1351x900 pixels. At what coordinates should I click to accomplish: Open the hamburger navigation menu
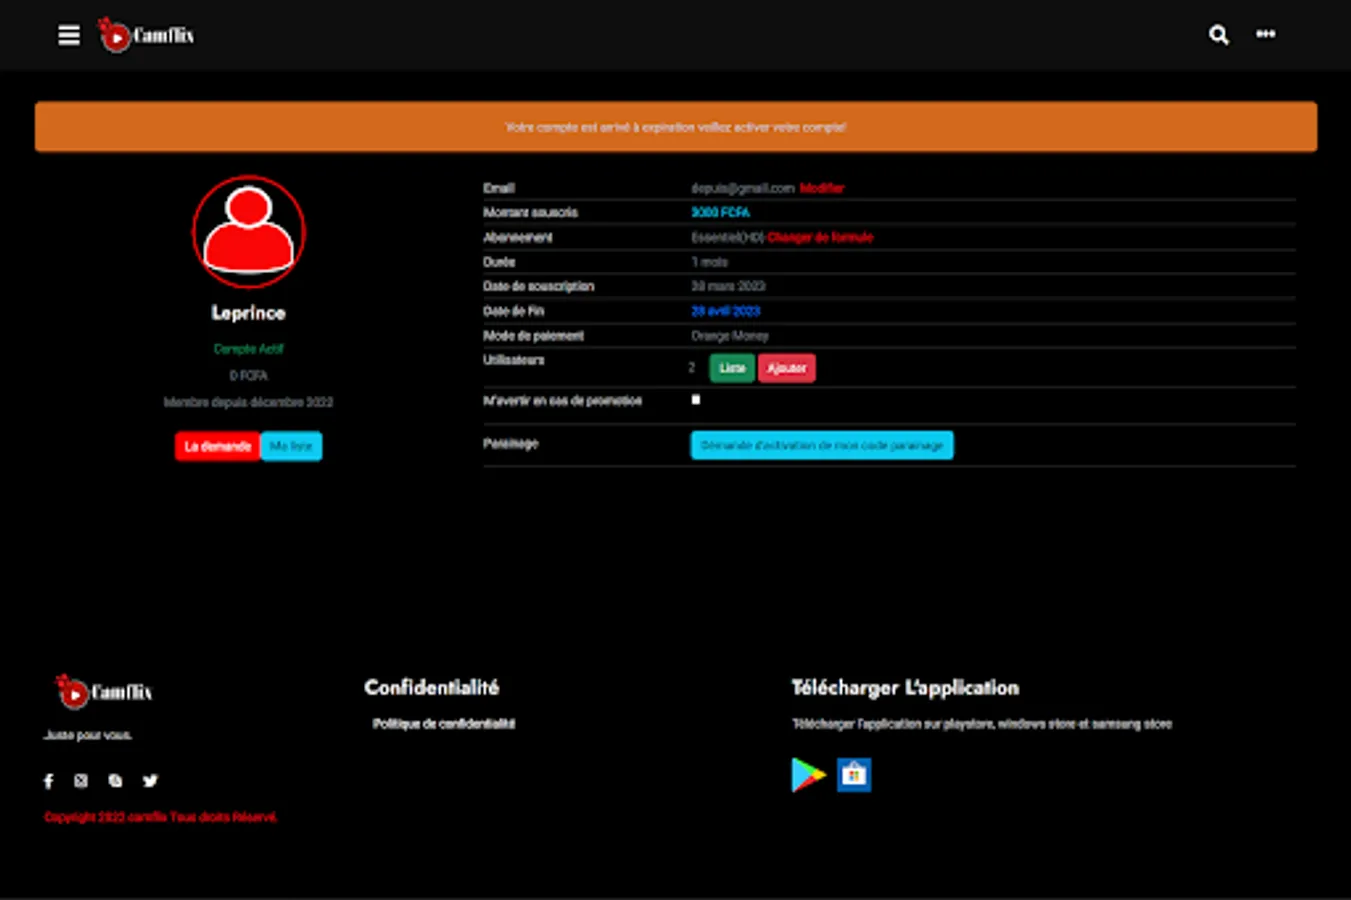coord(68,35)
